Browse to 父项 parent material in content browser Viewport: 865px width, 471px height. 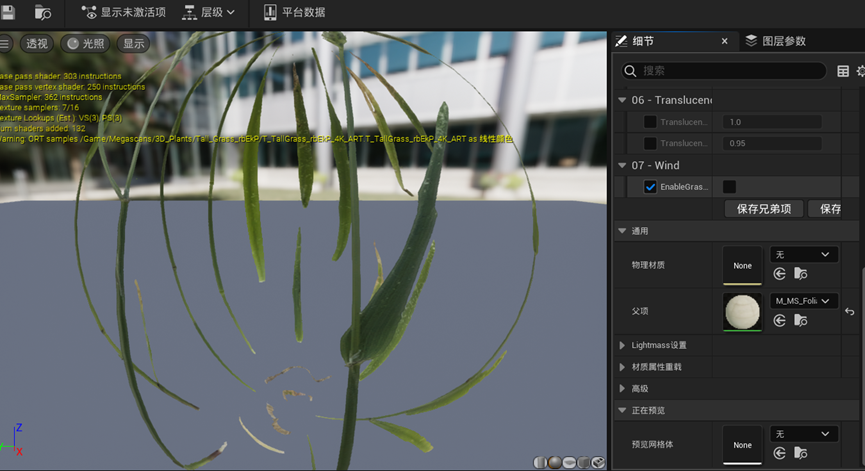pos(800,320)
